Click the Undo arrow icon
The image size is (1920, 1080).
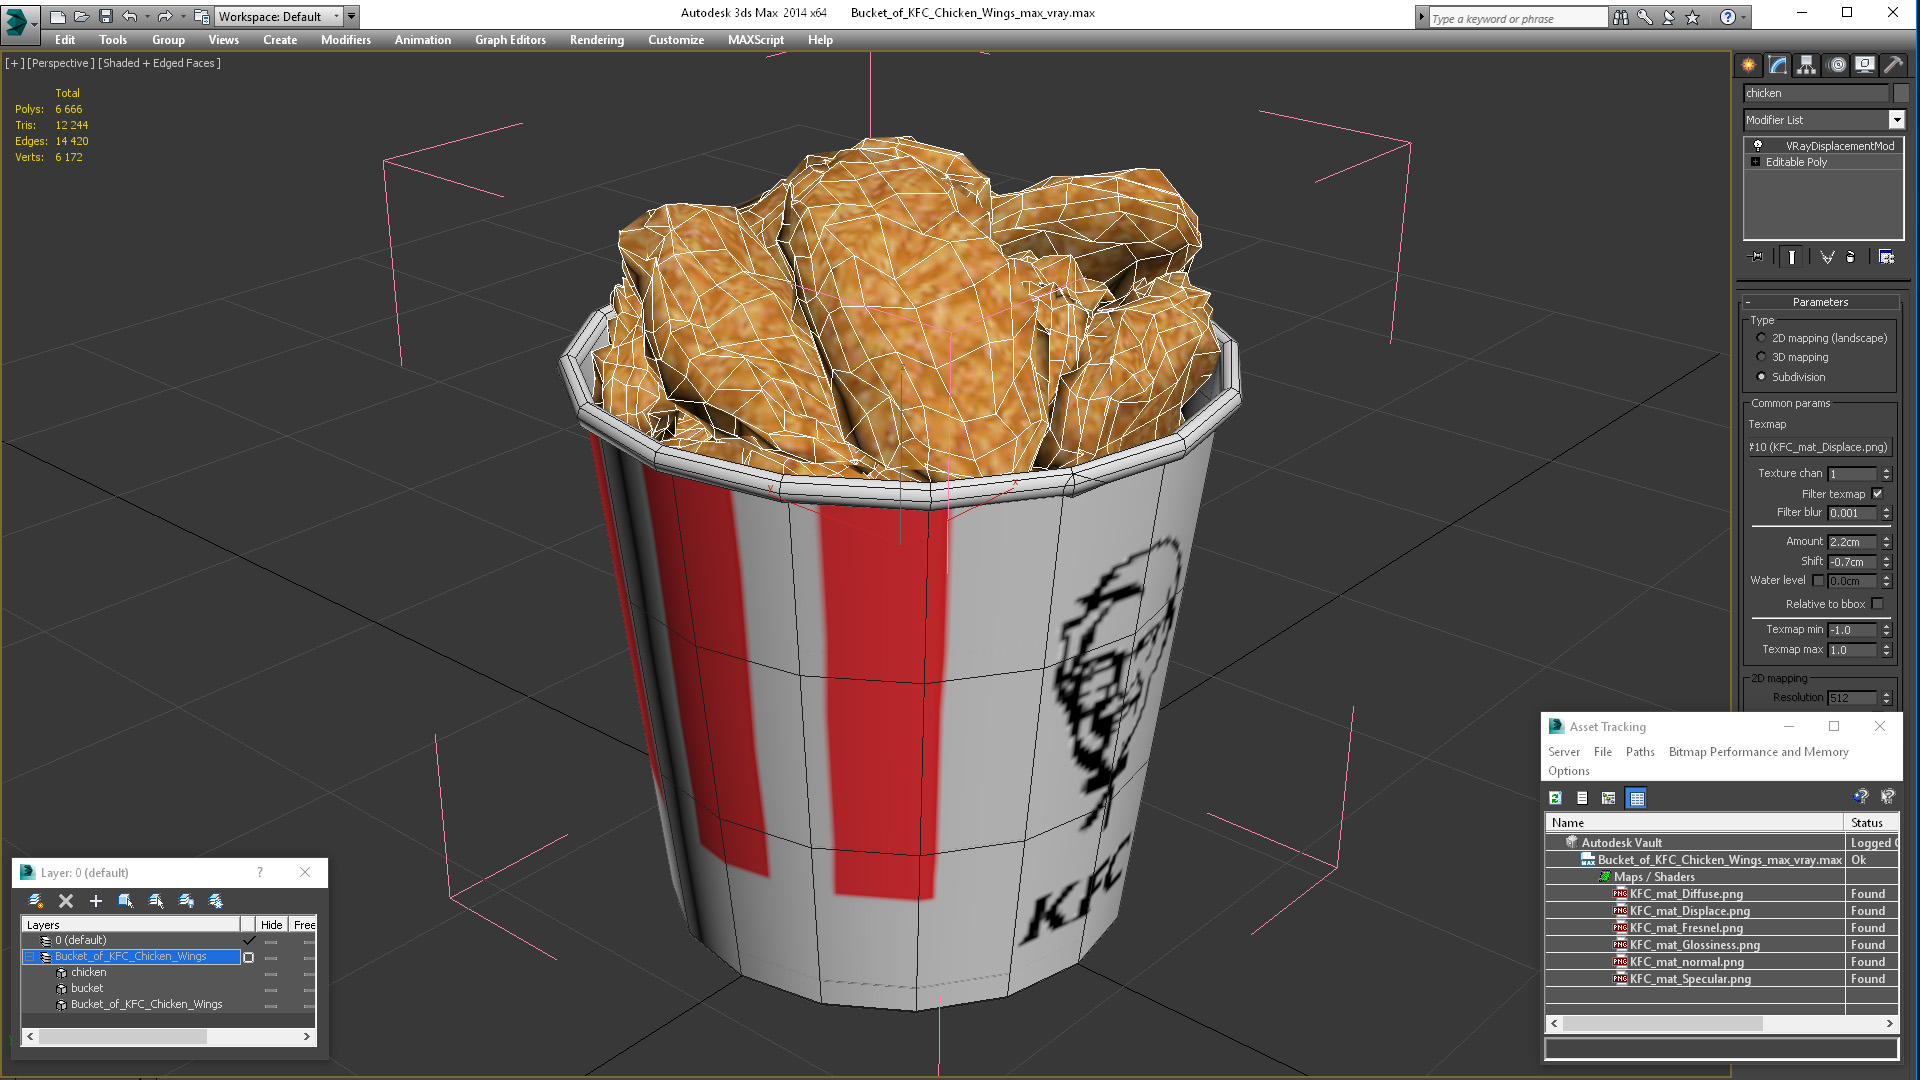(129, 16)
